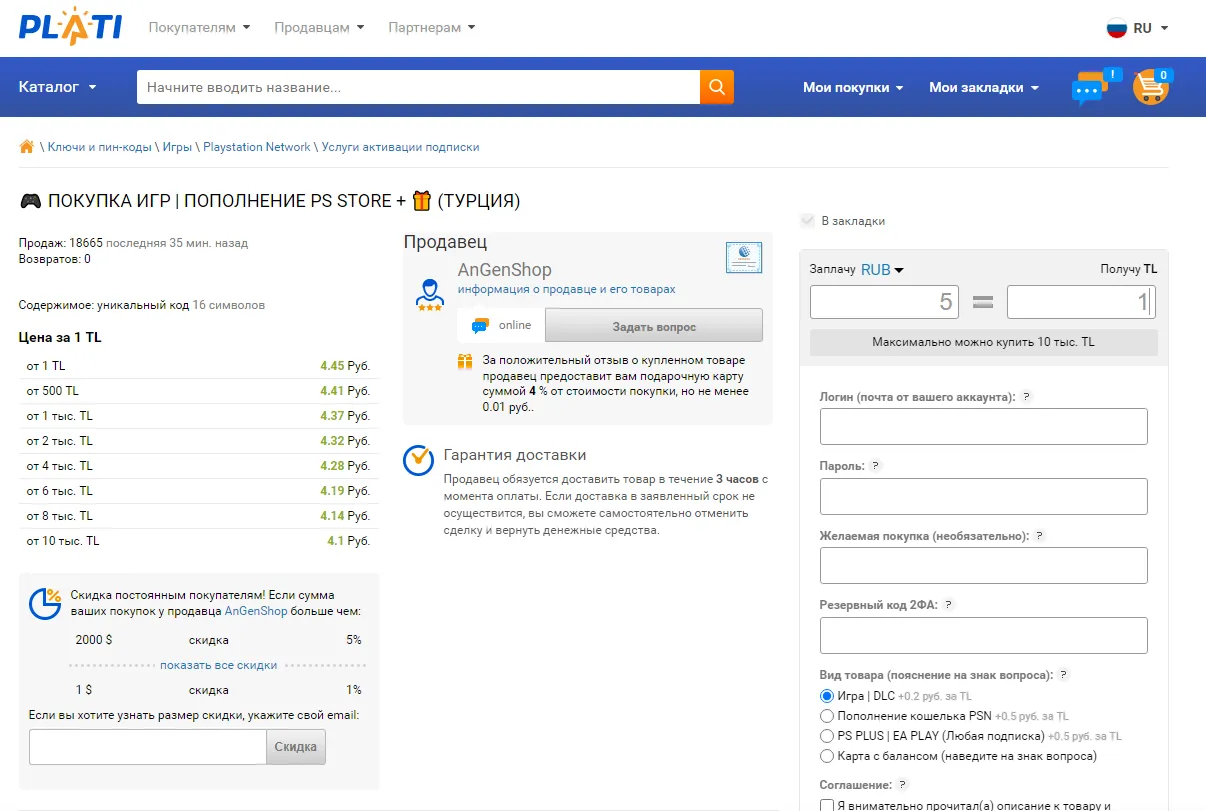Click the Russian flag icon
Image resolution: width=1206 pixels, height=811 pixels.
(x=1117, y=28)
